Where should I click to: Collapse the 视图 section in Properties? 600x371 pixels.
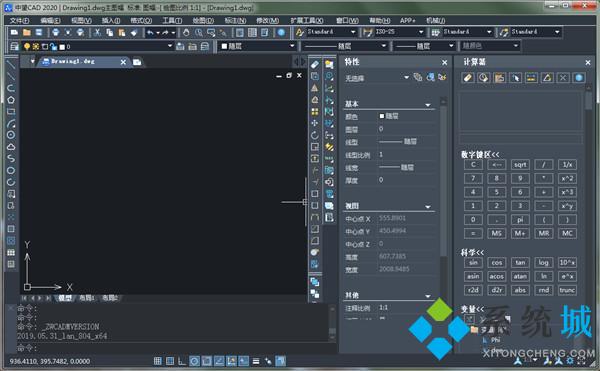pyautogui.click(x=428, y=207)
